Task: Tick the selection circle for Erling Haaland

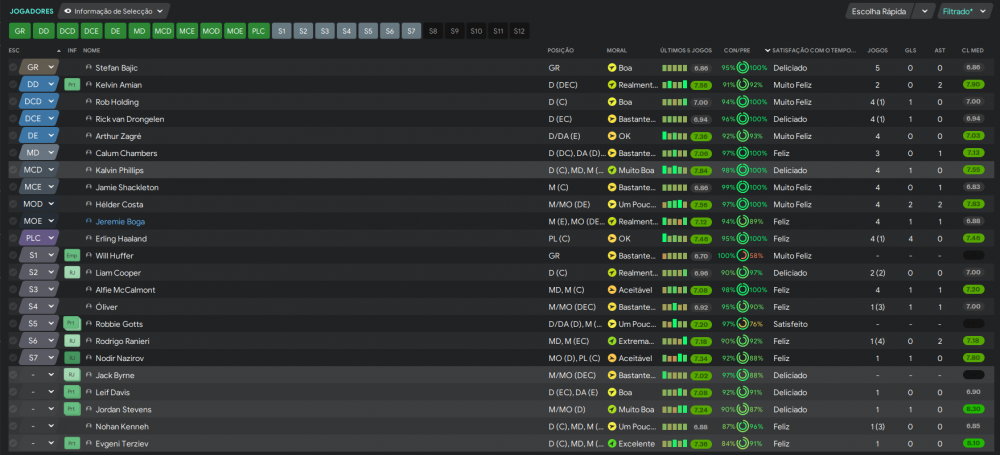Action: (13, 239)
